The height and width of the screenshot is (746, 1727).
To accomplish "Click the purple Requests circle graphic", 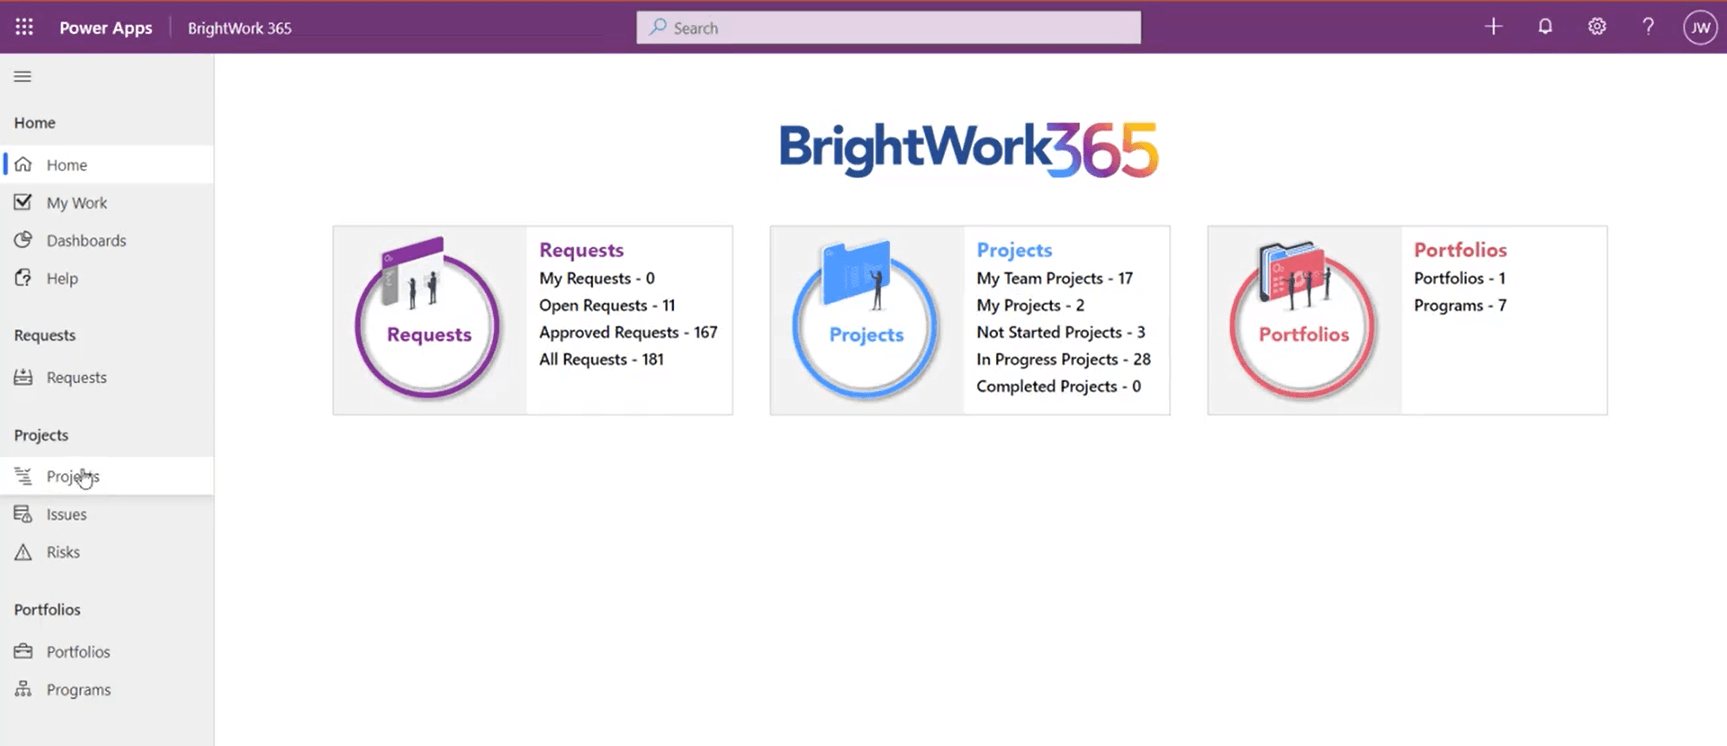I will (x=428, y=320).
